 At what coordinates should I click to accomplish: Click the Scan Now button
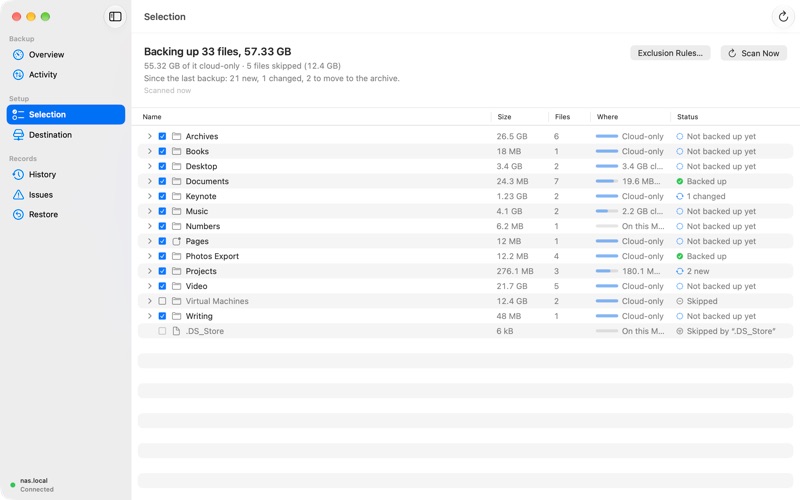754,53
